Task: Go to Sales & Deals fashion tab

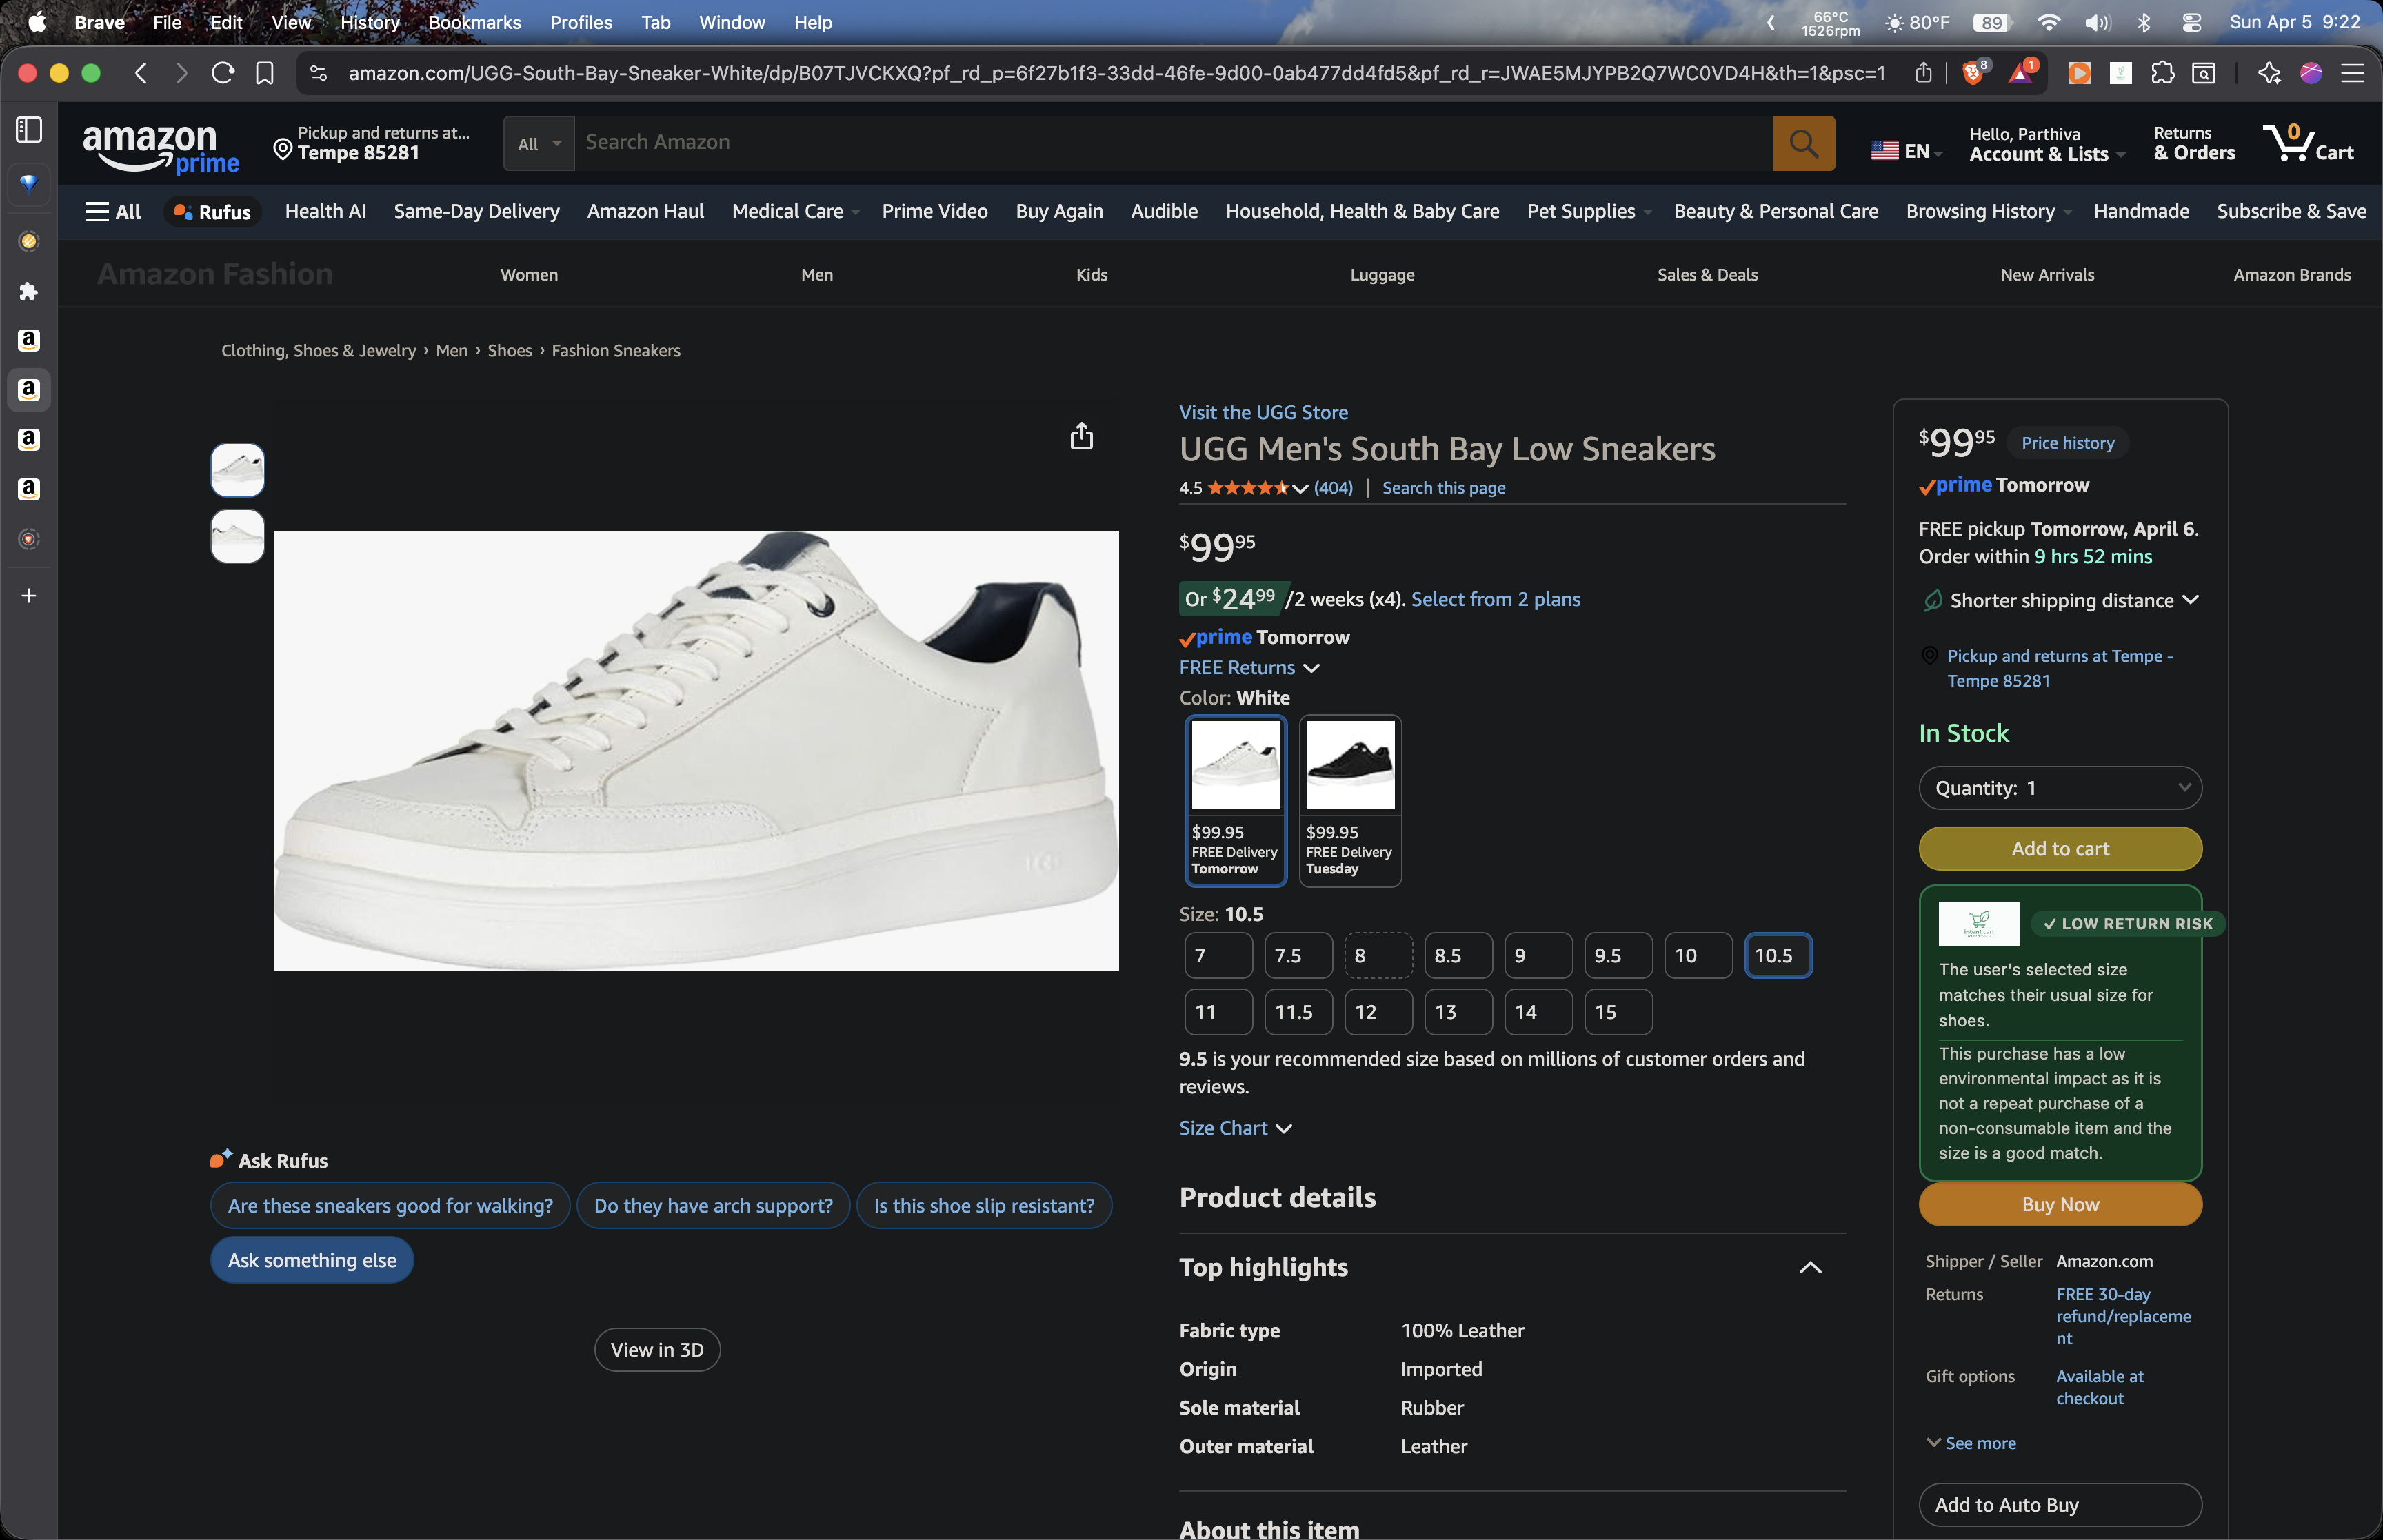Action: coord(1706,275)
